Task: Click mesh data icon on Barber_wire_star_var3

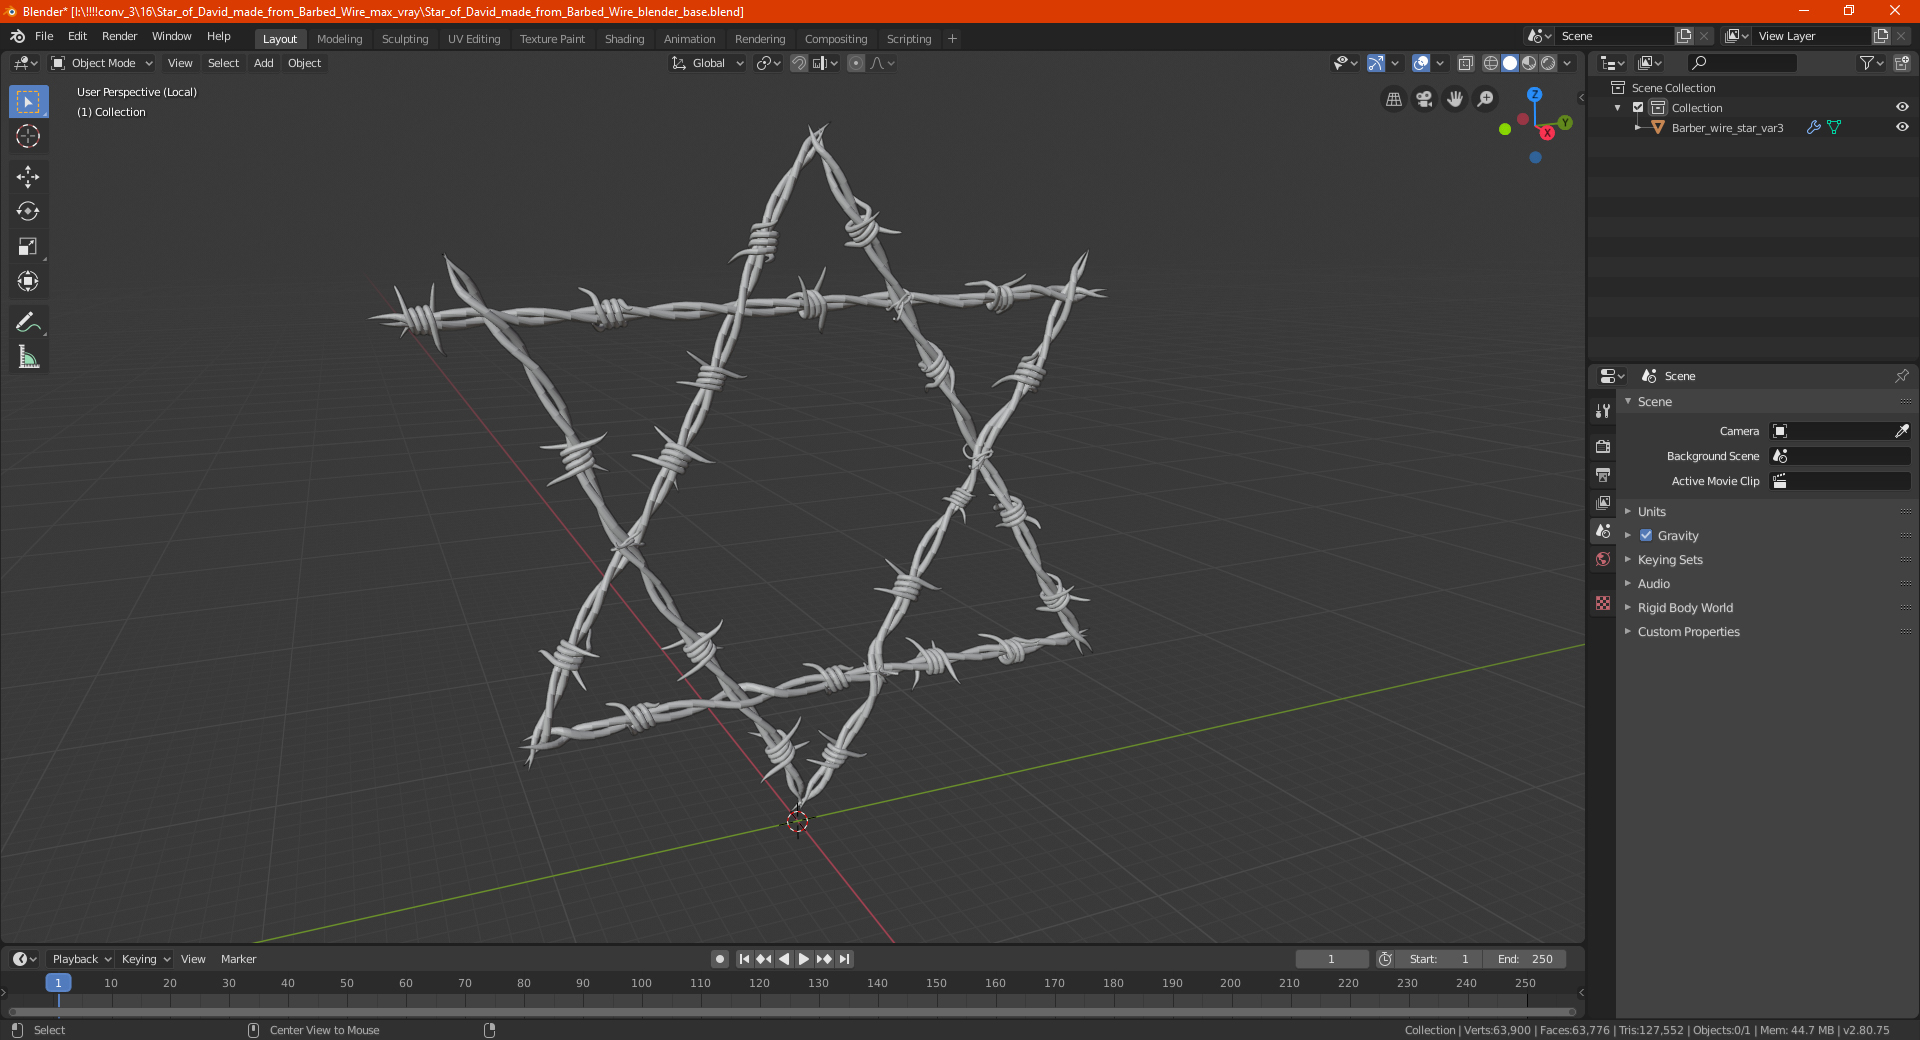Action: (x=1834, y=127)
